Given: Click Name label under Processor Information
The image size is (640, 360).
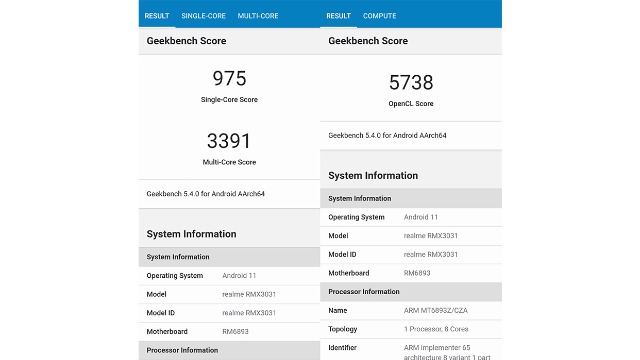Looking at the screenshot, I should 338,311.
